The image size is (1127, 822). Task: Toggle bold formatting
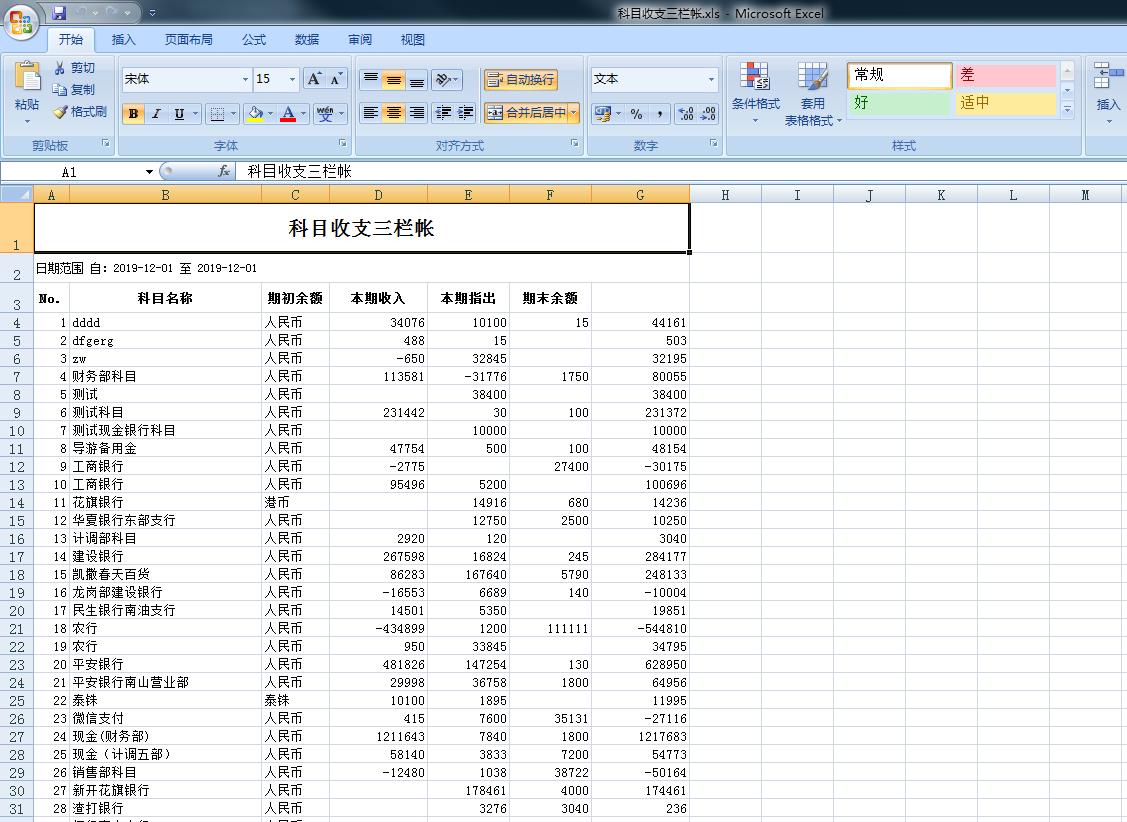pyautogui.click(x=133, y=114)
